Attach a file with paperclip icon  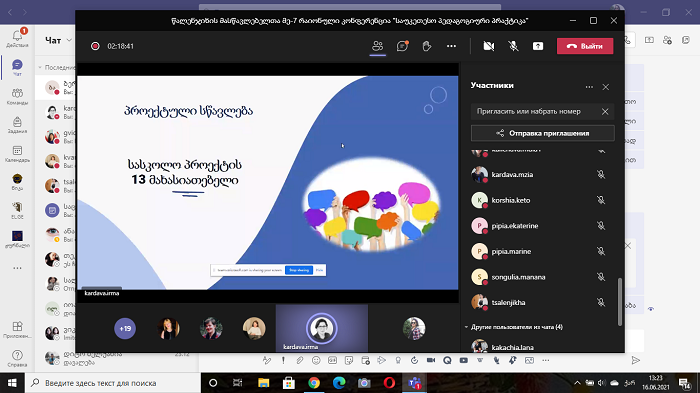(x=300, y=360)
